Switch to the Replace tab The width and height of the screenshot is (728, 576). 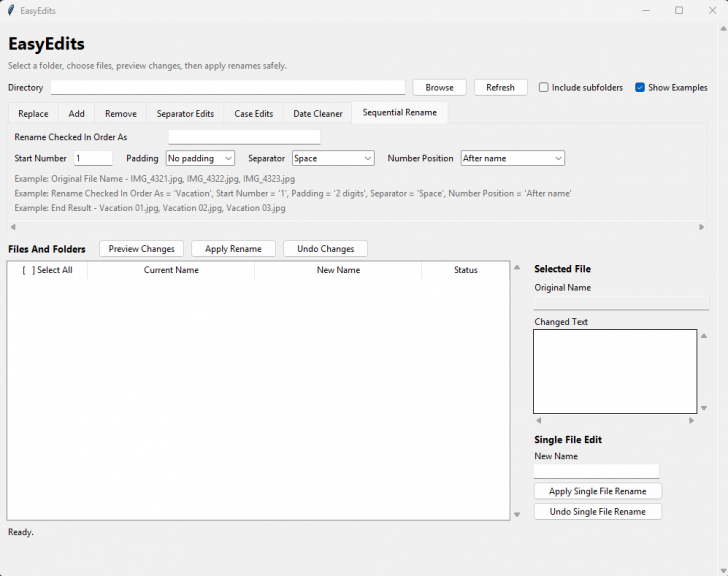click(33, 114)
